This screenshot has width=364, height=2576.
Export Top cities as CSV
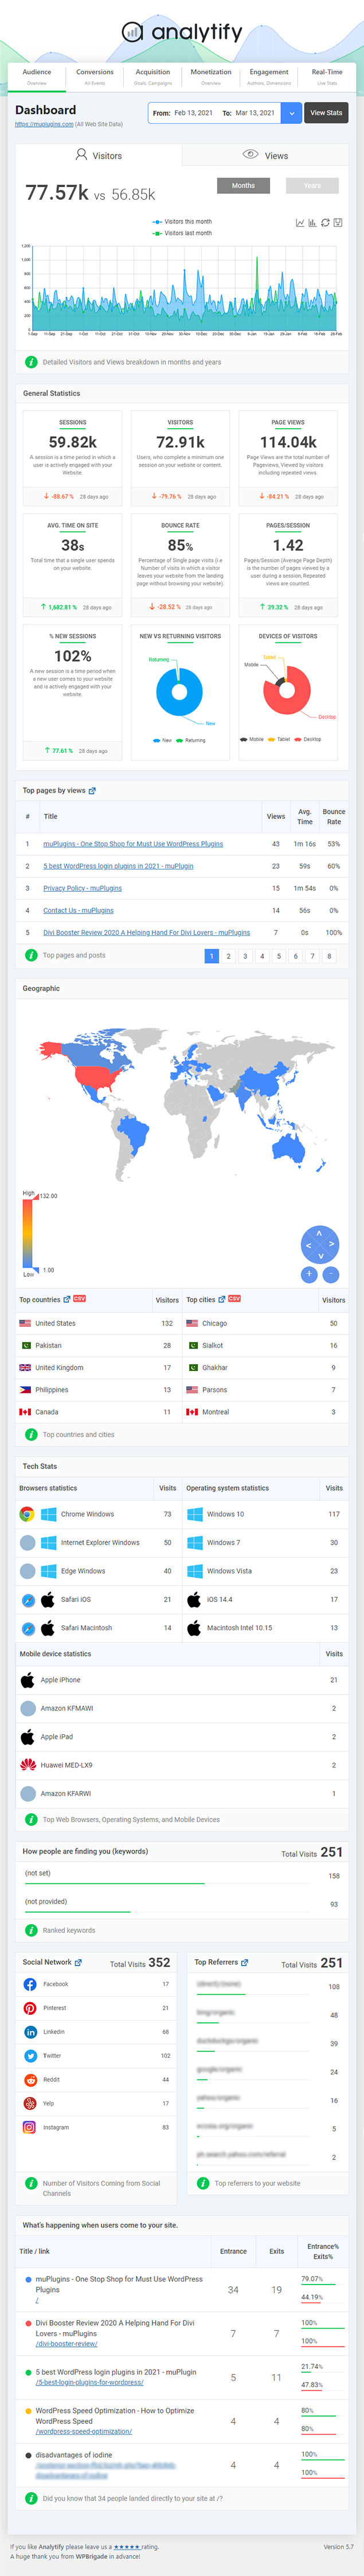[234, 1298]
